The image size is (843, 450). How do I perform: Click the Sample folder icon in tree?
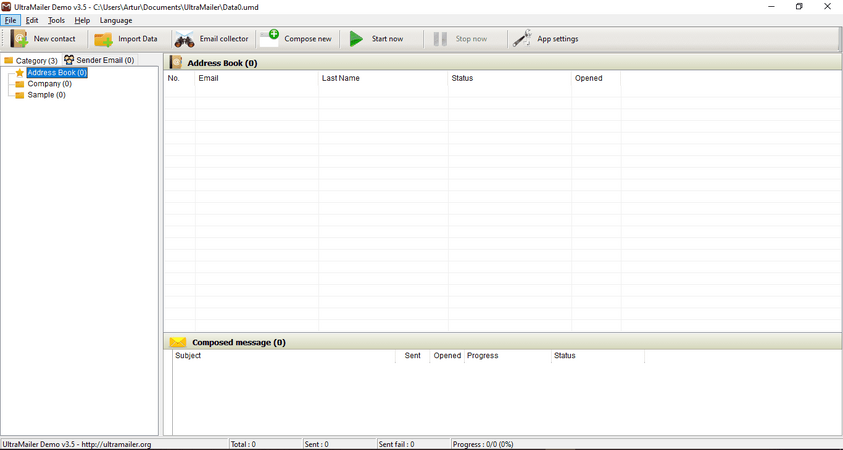20,96
